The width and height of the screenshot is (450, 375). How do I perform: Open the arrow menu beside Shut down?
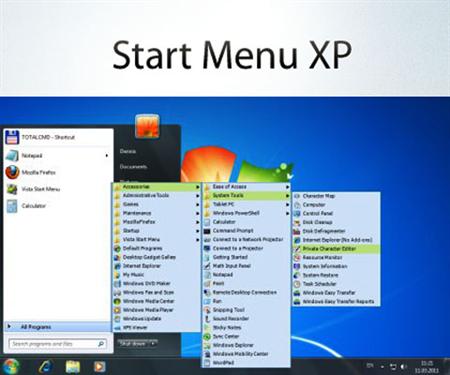pos(153,343)
